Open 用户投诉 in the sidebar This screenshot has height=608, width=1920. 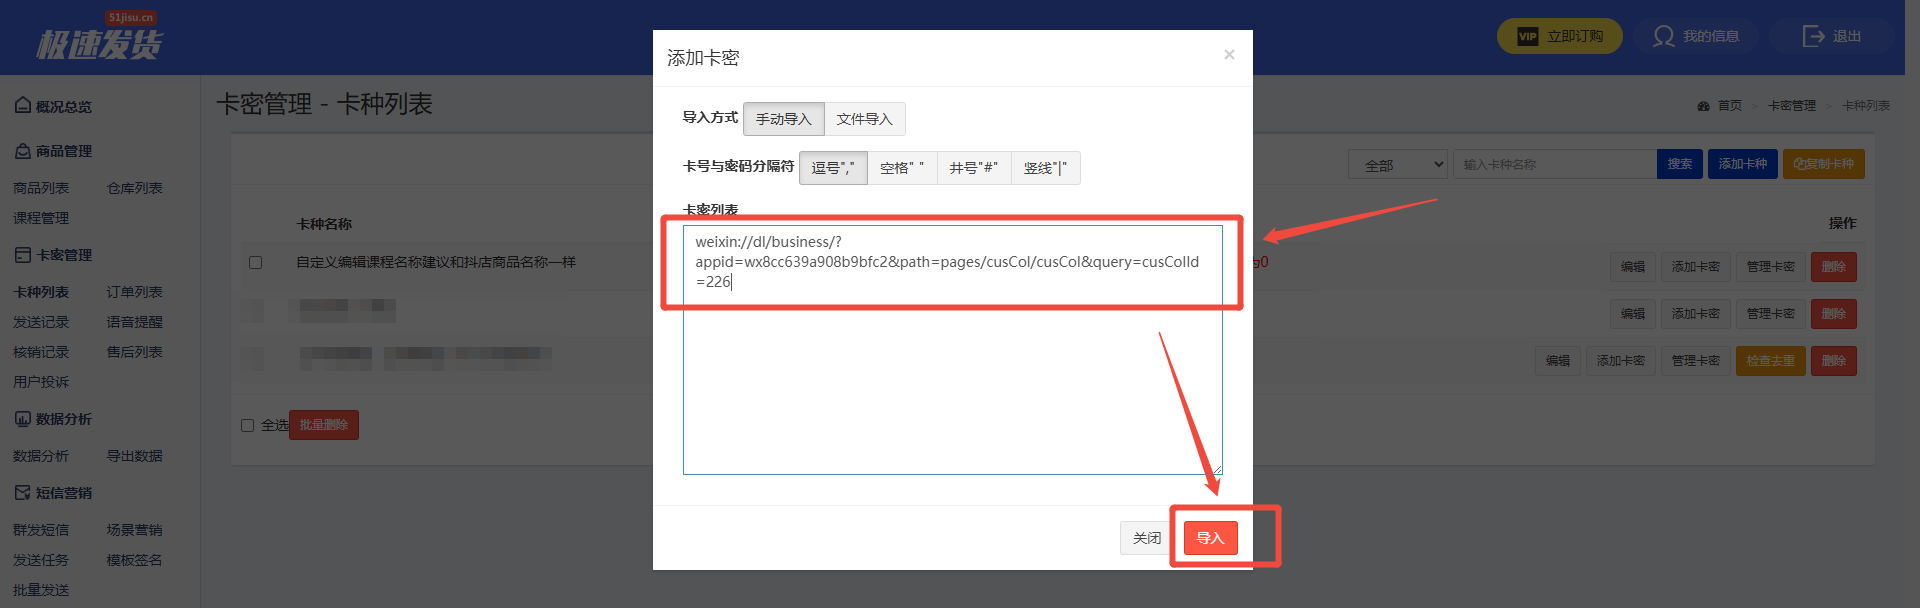point(41,382)
